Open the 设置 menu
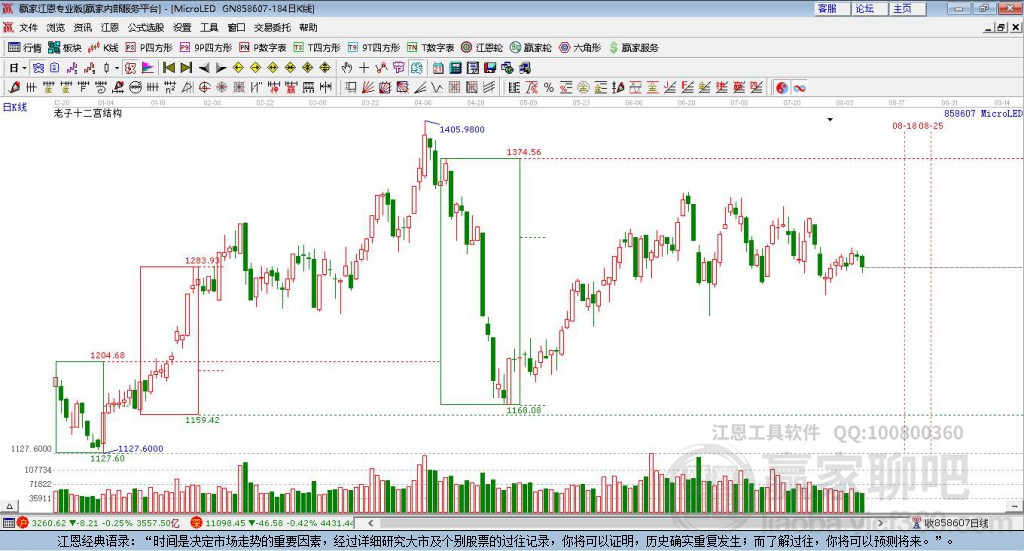 point(182,27)
